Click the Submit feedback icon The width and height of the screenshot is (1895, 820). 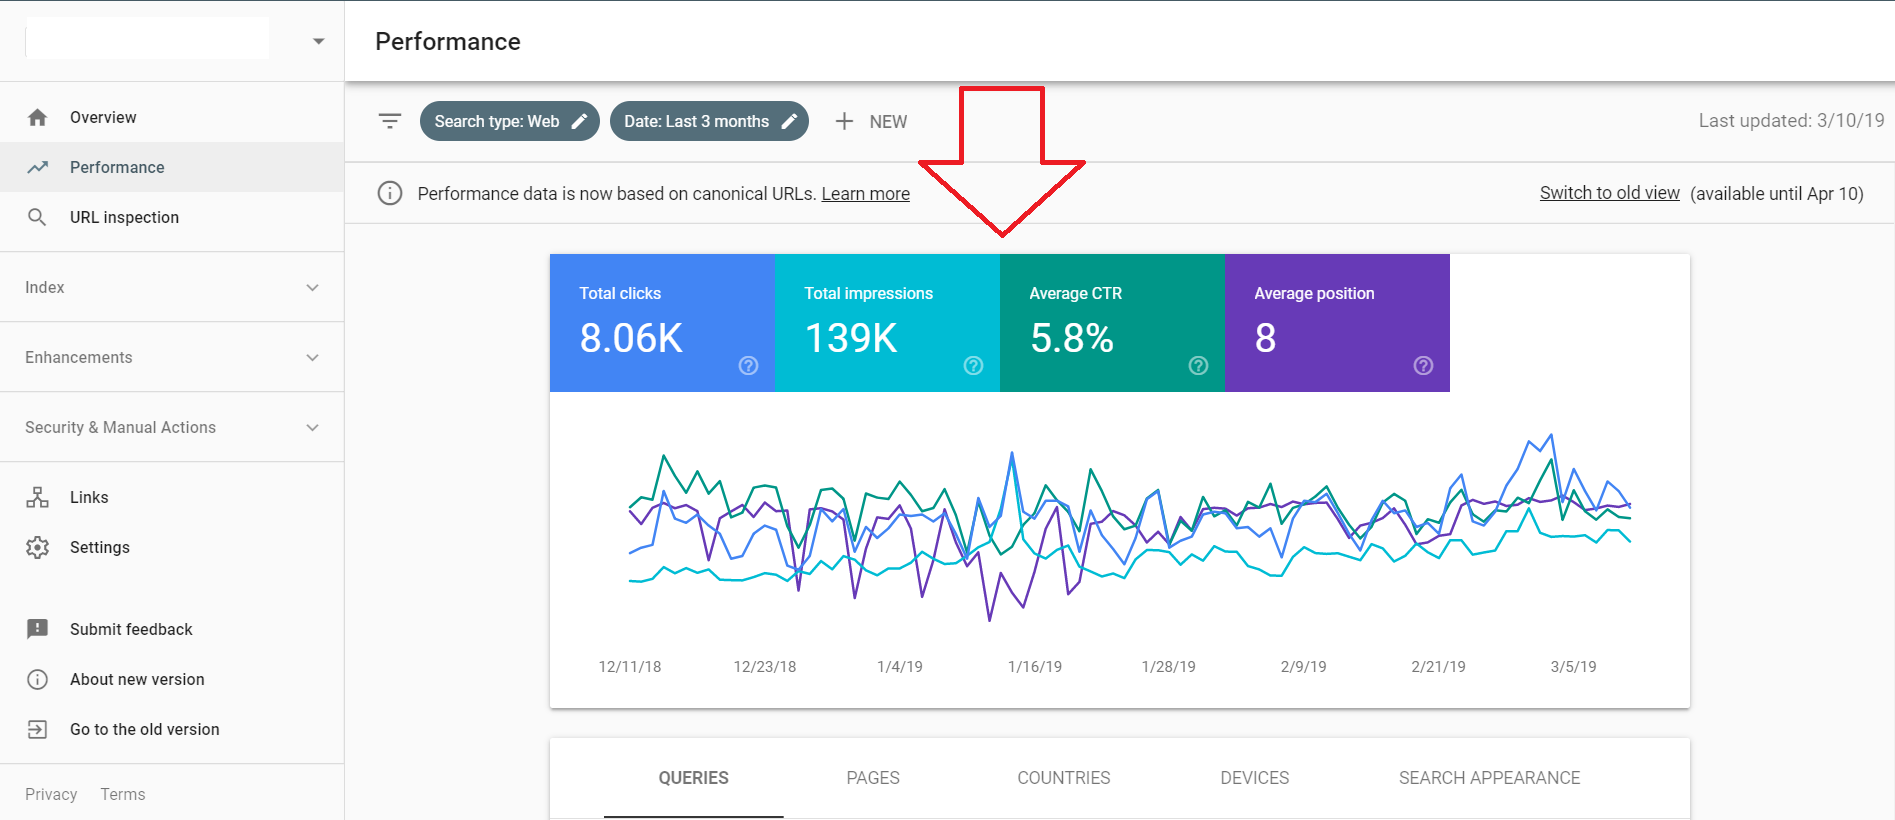(x=38, y=629)
